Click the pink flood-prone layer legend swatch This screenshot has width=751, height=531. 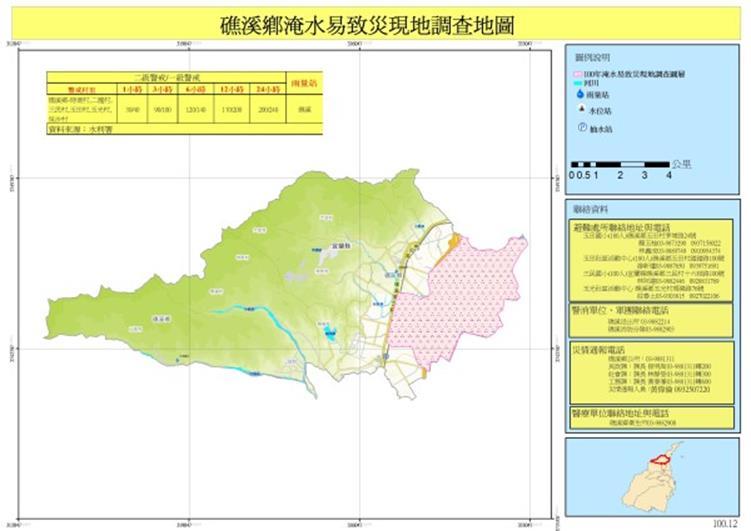(578, 75)
